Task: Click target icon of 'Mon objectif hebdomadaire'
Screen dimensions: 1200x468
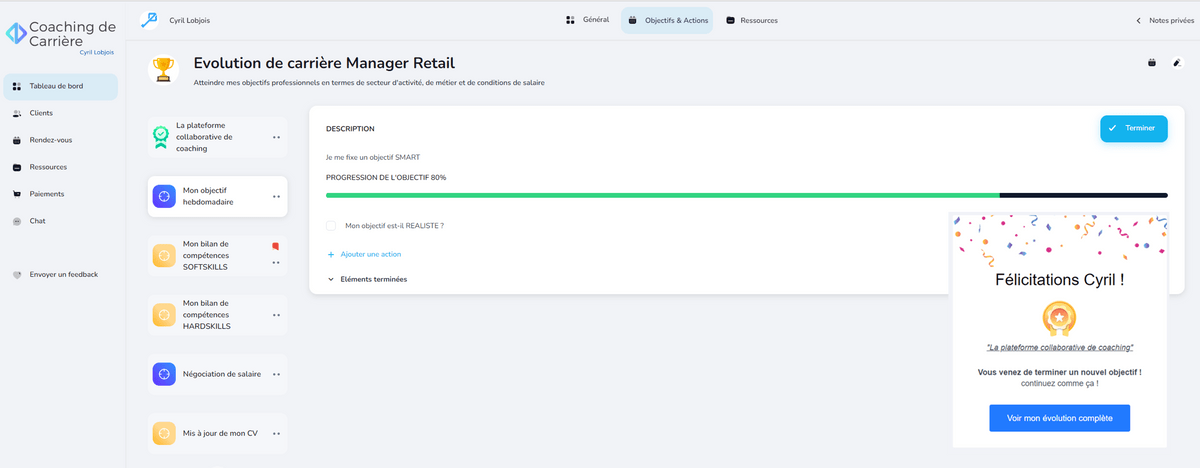Action: coord(164,196)
